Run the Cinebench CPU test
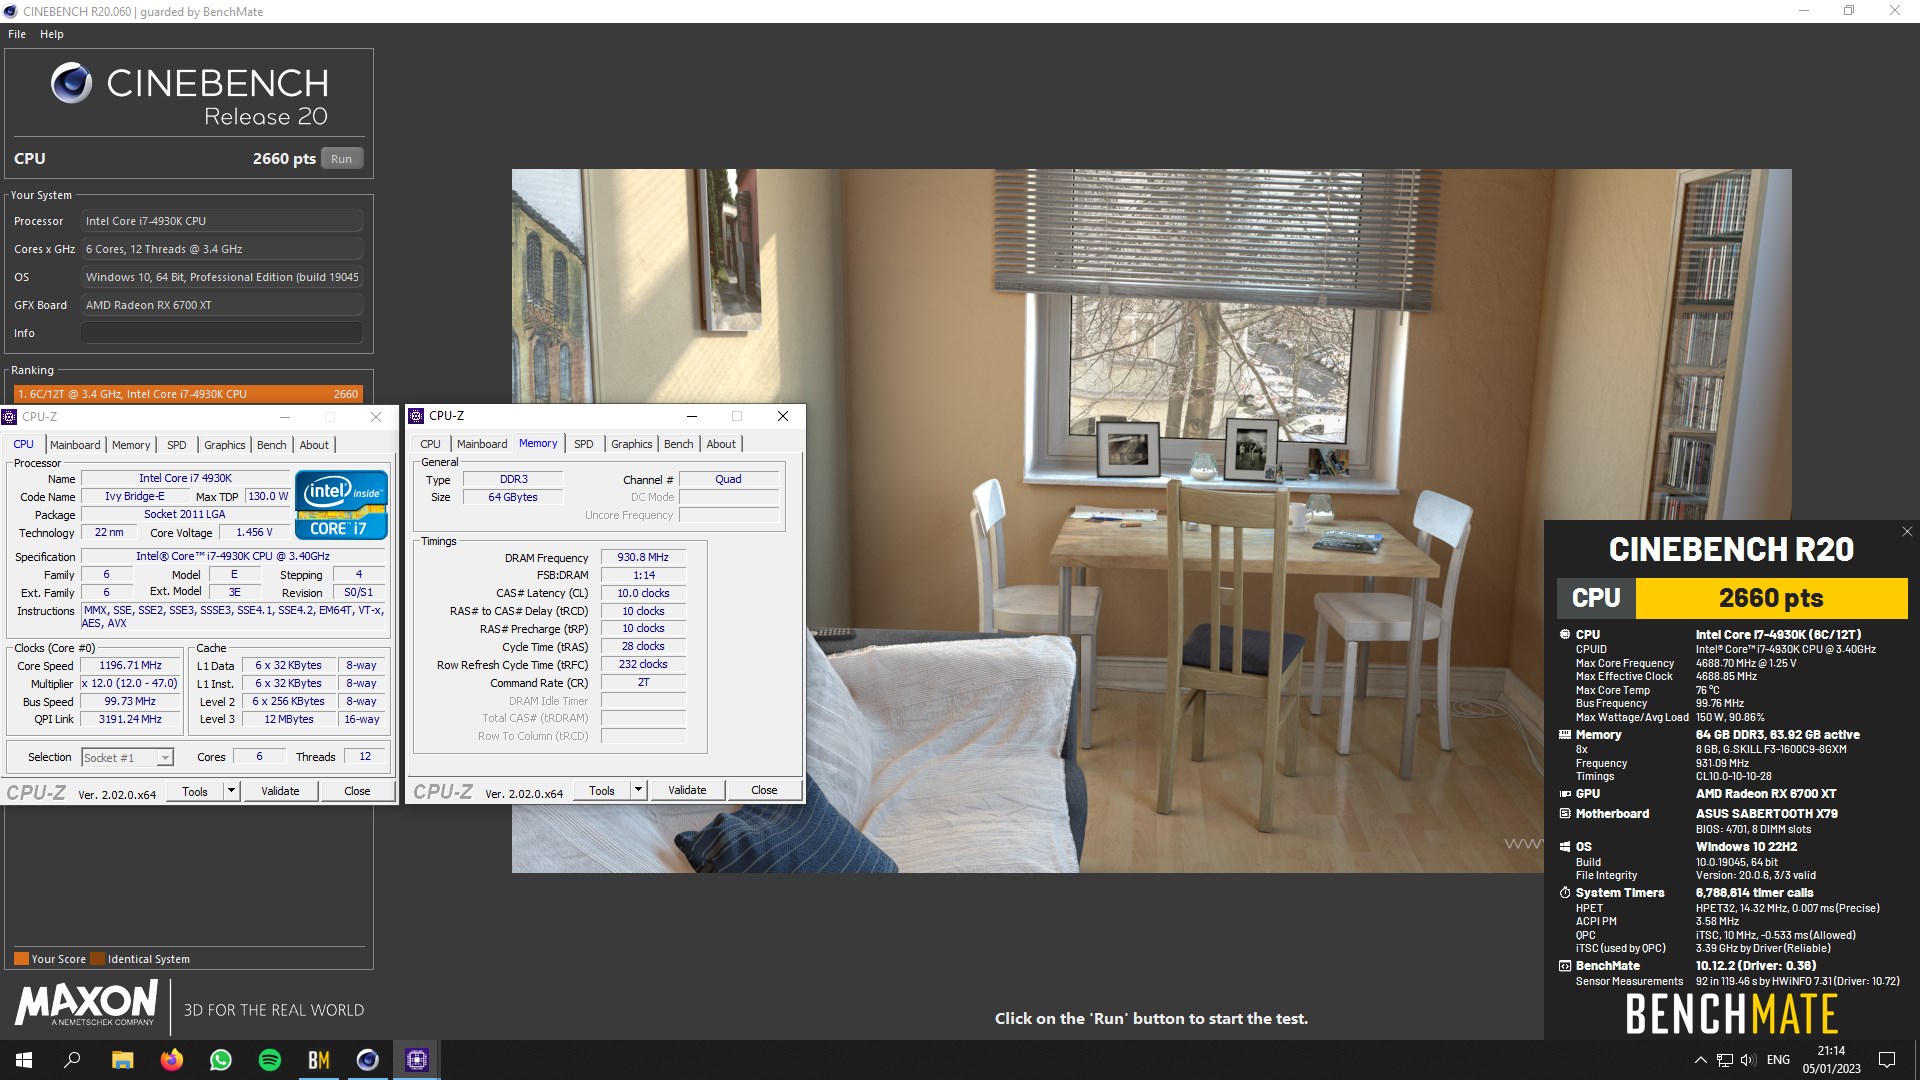1920x1080 pixels. click(x=341, y=159)
